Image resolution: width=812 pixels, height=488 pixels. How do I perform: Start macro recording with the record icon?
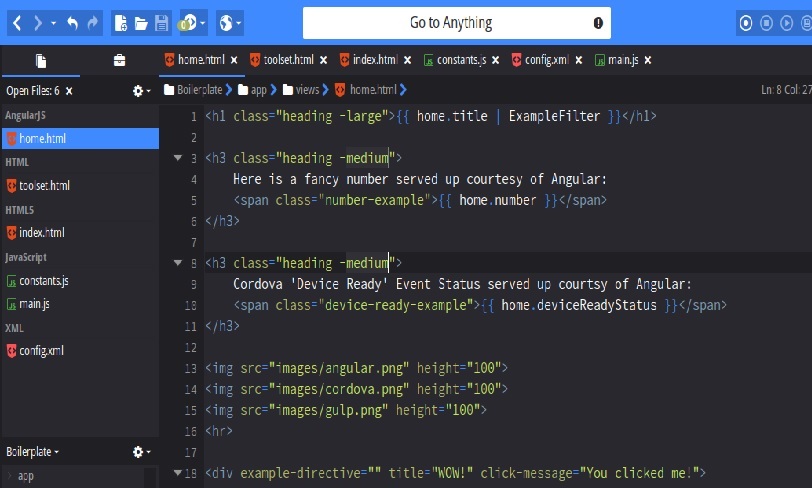[x=746, y=22]
